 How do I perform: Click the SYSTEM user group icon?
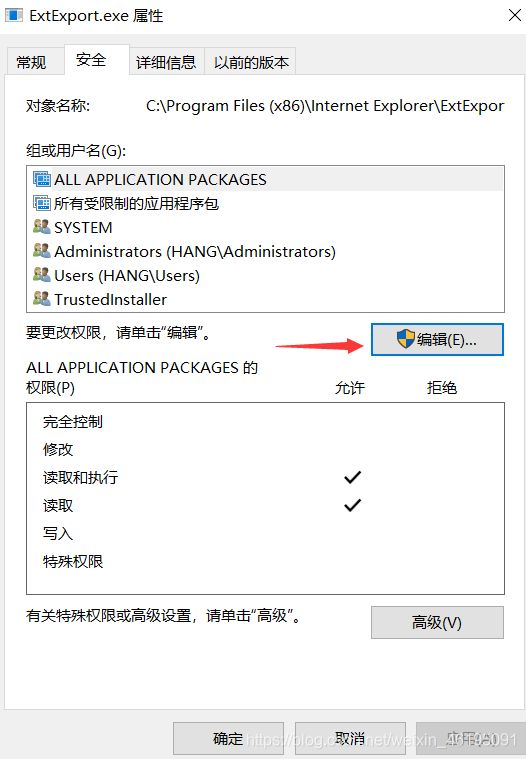pyautogui.click(x=42, y=227)
